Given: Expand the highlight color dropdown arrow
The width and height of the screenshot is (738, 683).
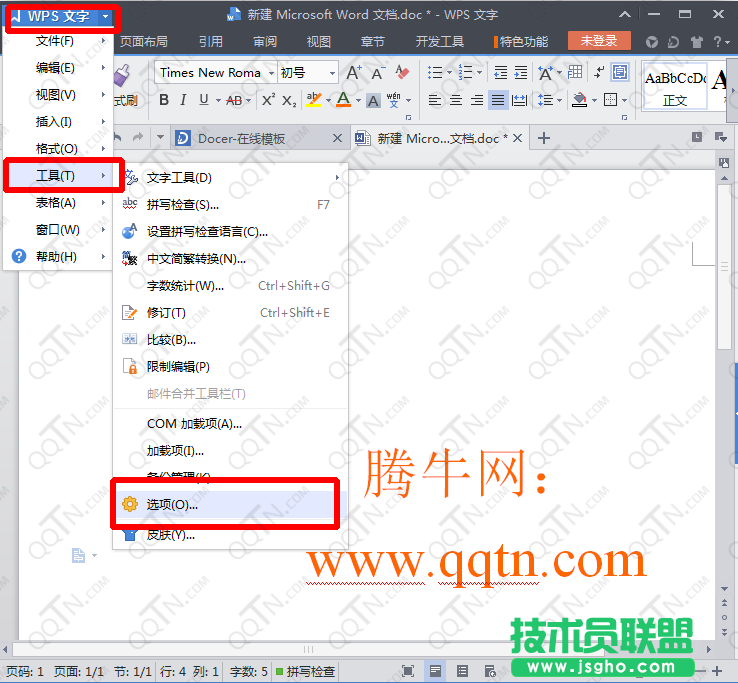Looking at the screenshot, I should tap(328, 101).
